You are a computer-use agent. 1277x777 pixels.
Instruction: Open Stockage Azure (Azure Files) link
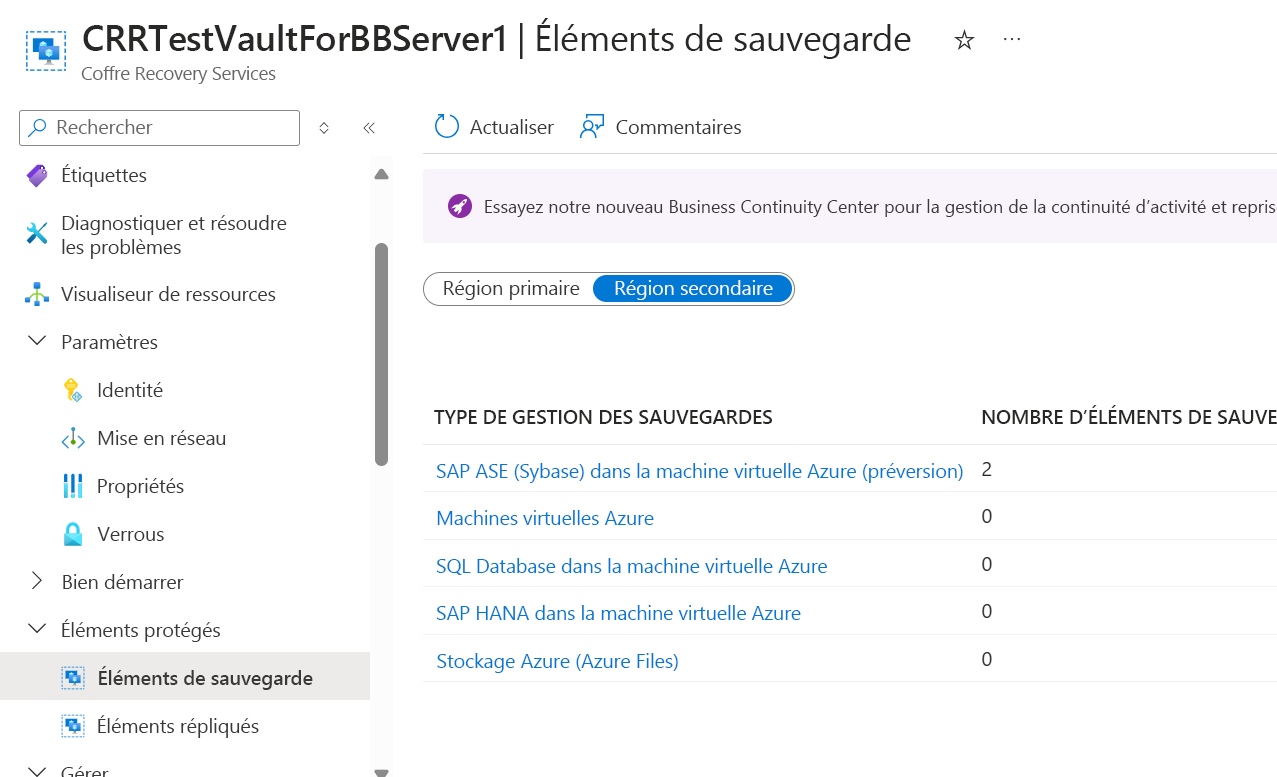[557, 661]
